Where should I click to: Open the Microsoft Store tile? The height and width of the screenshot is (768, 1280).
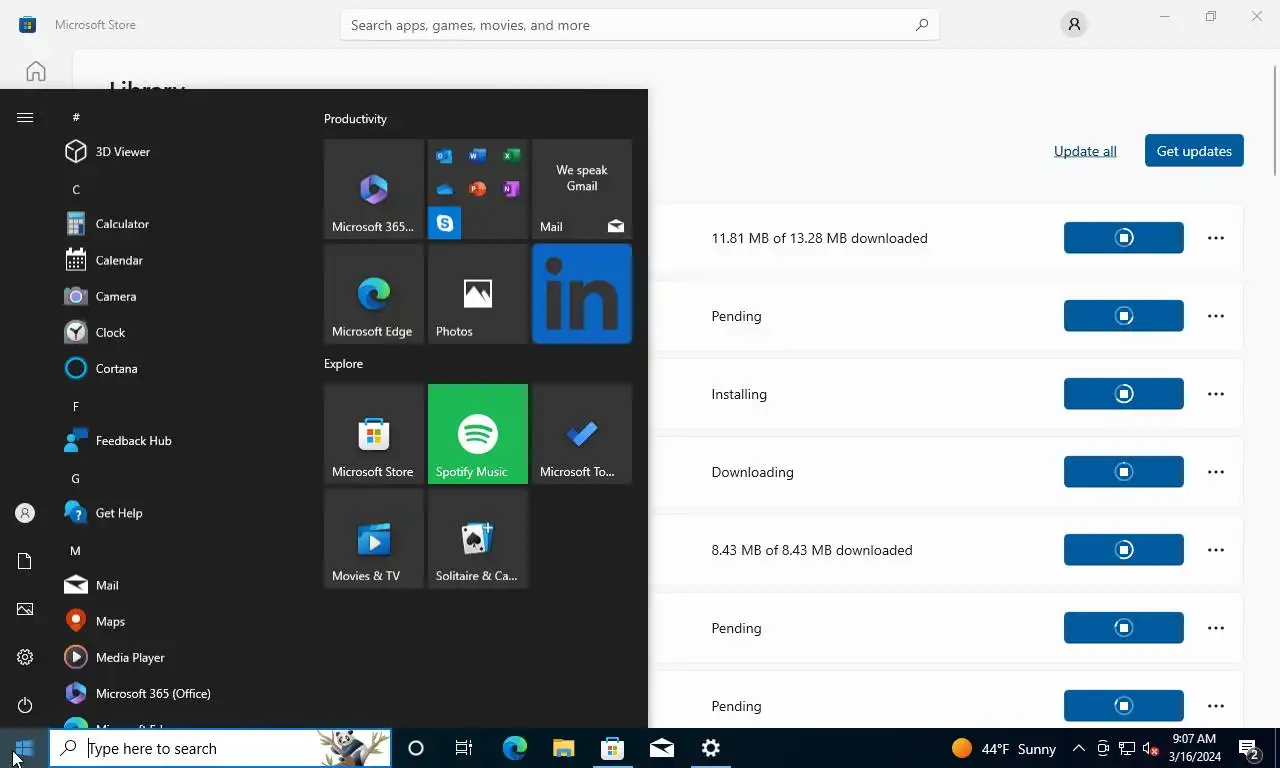pos(374,434)
